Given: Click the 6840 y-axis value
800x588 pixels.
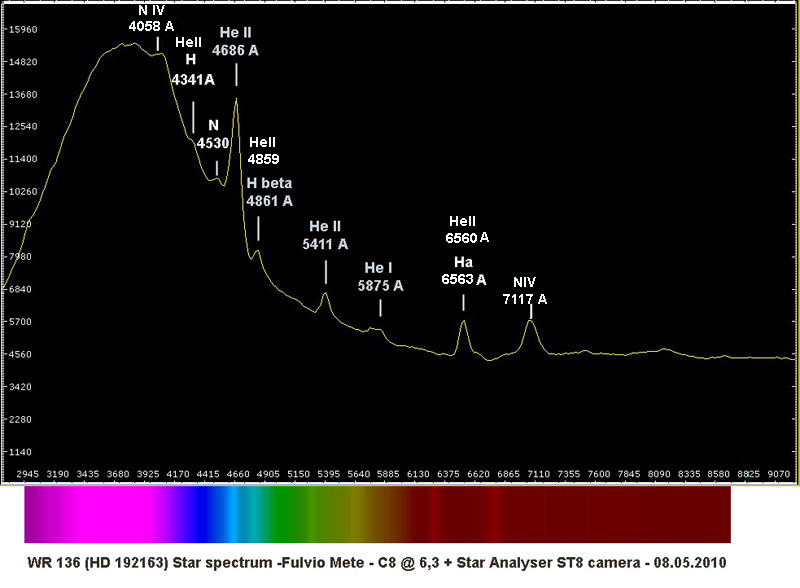Looking at the screenshot, I should (20, 289).
